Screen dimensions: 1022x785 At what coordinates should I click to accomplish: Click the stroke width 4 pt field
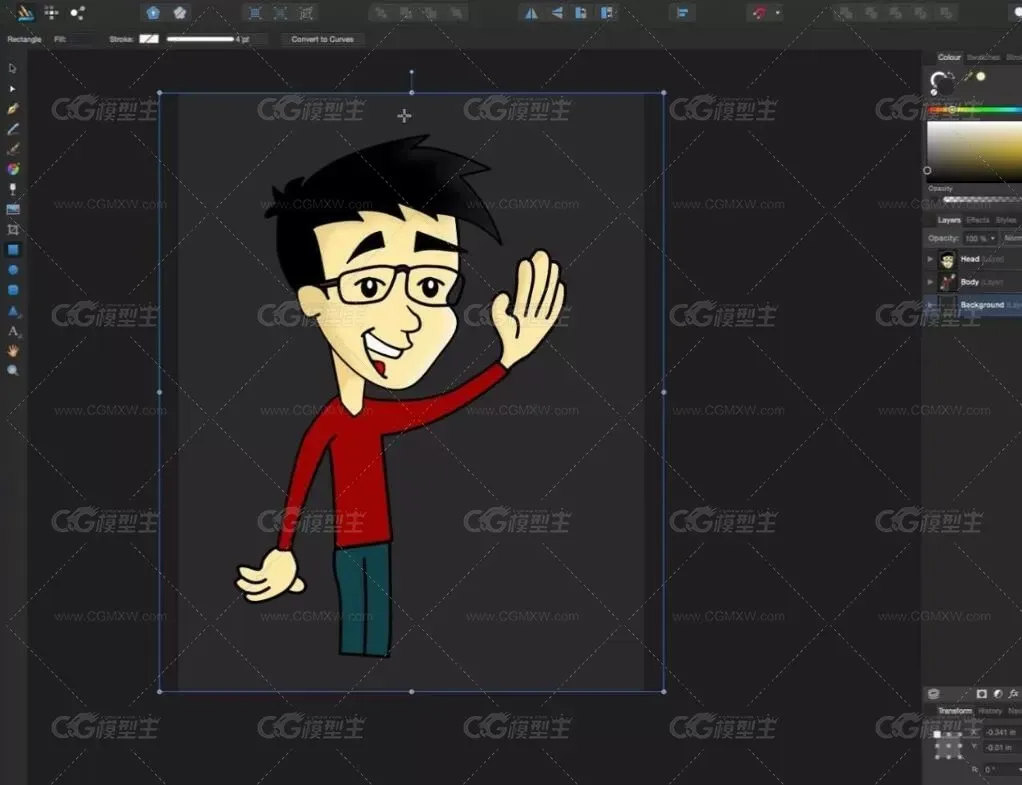(251, 39)
